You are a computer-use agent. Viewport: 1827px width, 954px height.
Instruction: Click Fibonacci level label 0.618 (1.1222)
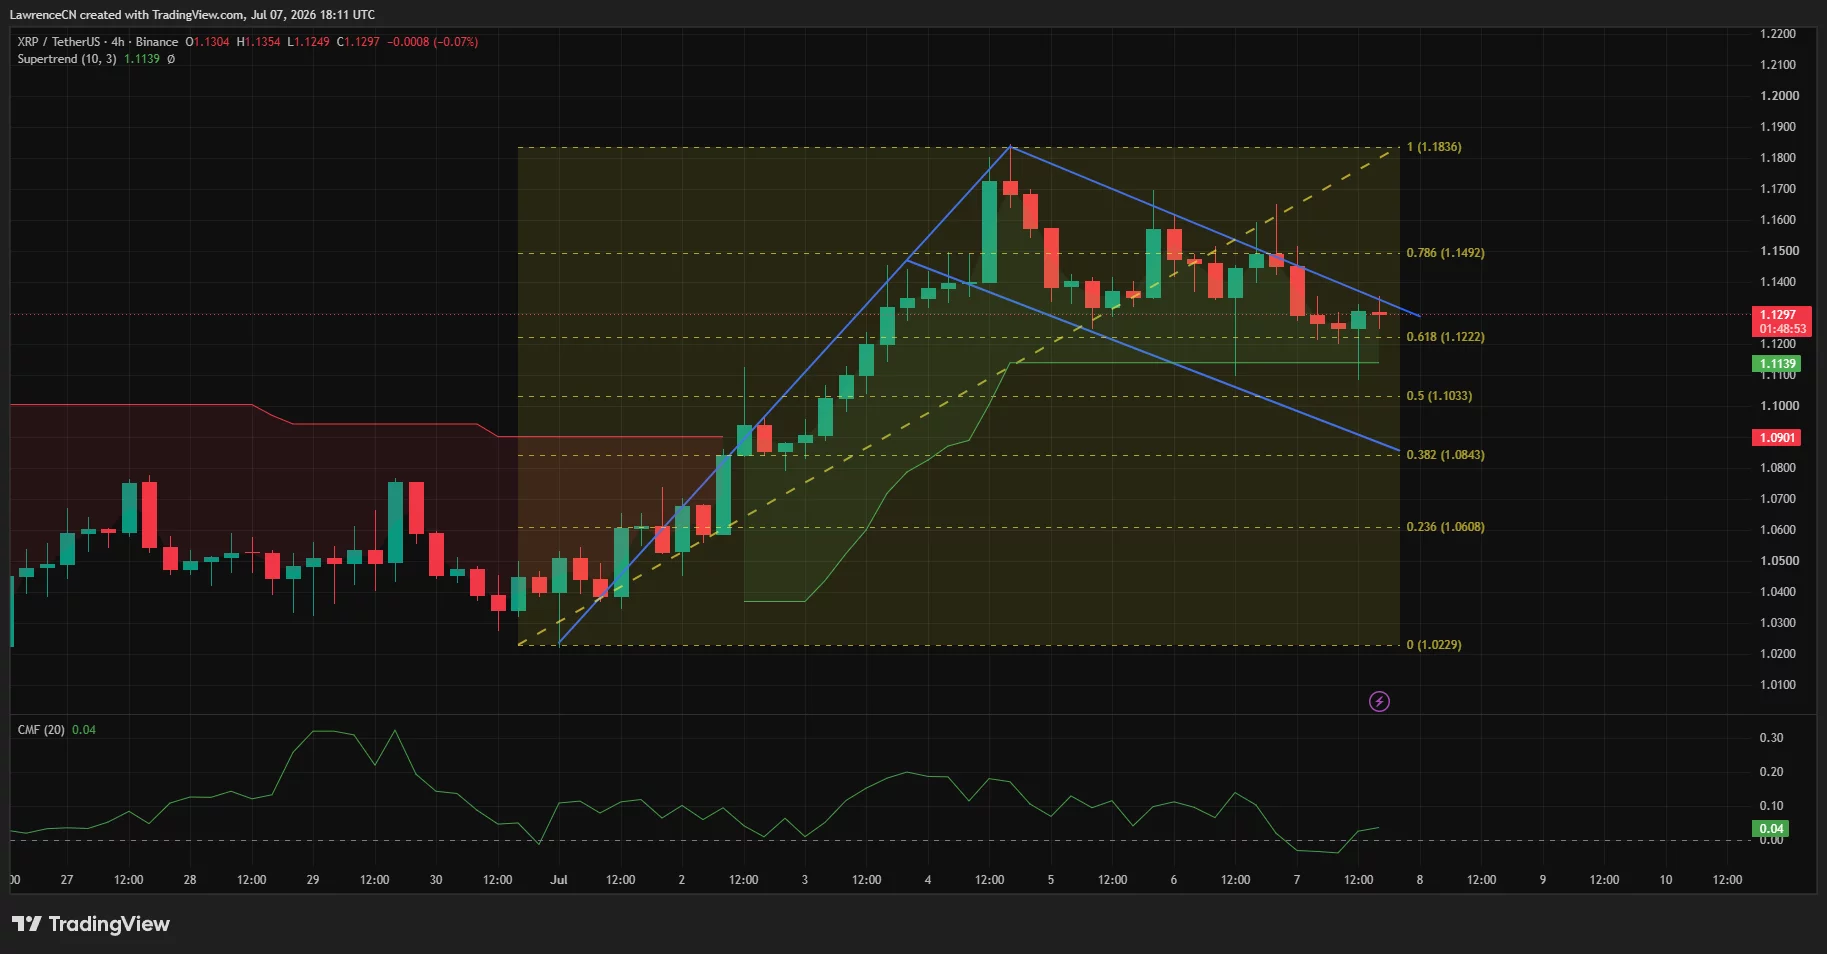(1445, 337)
